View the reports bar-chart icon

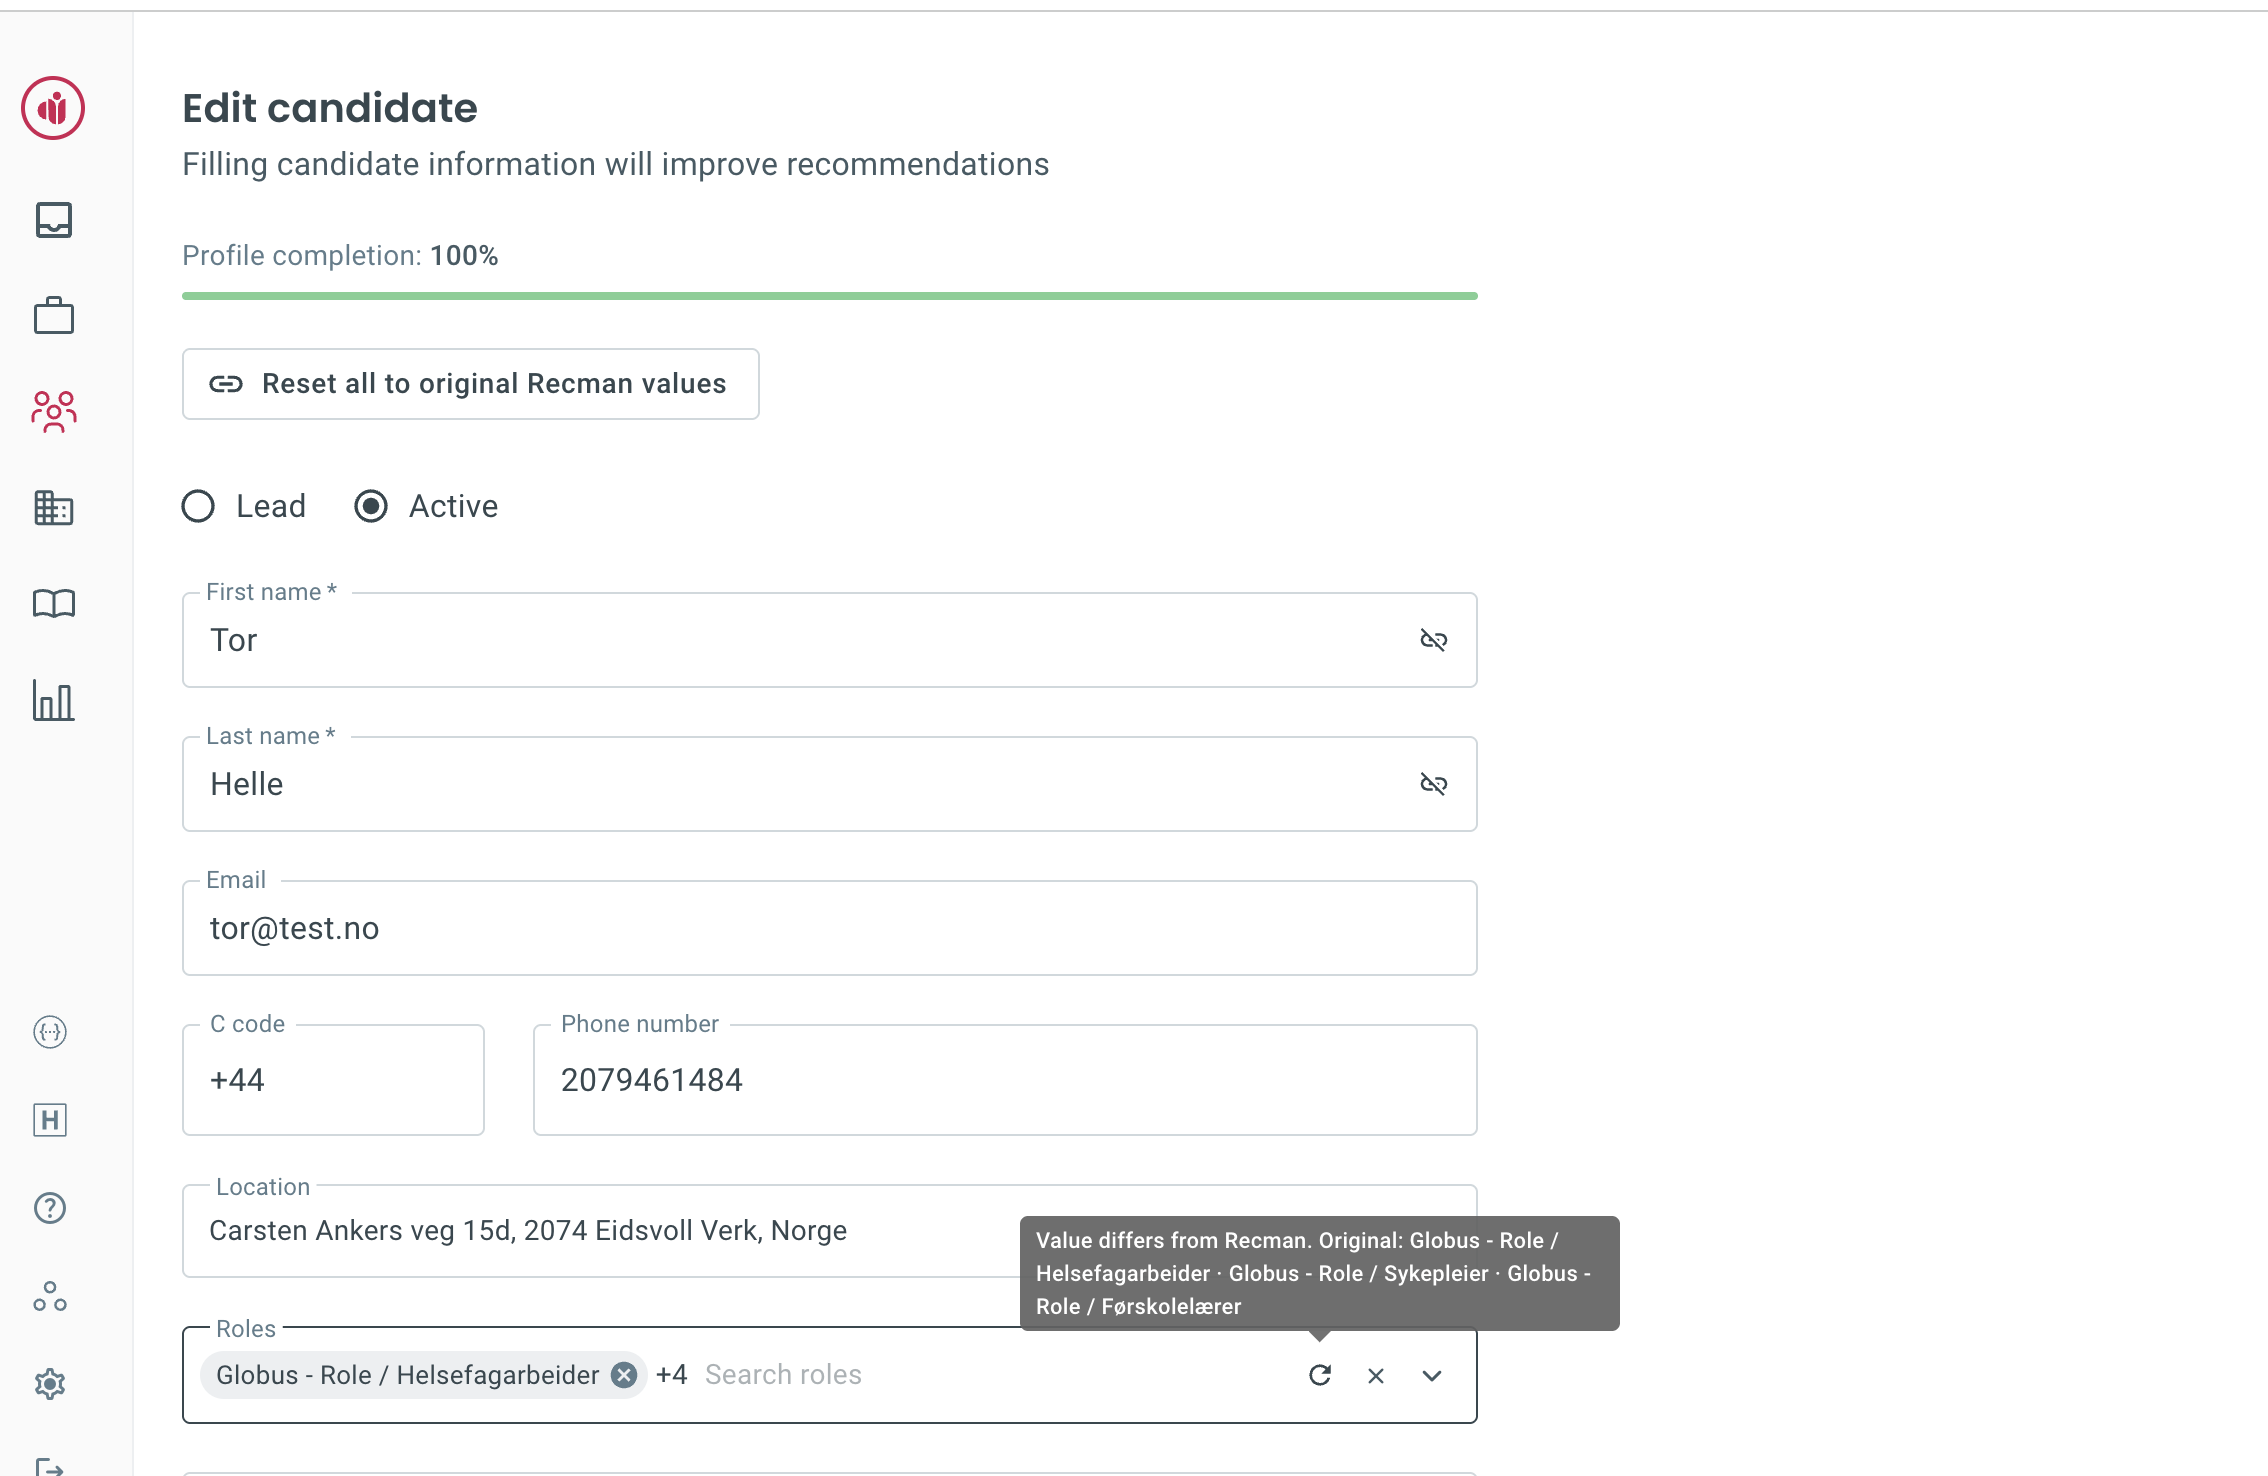coord(53,701)
